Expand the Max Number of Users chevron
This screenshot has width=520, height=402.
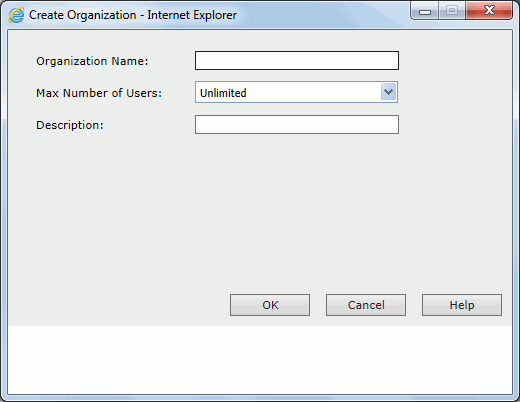pos(388,92)
